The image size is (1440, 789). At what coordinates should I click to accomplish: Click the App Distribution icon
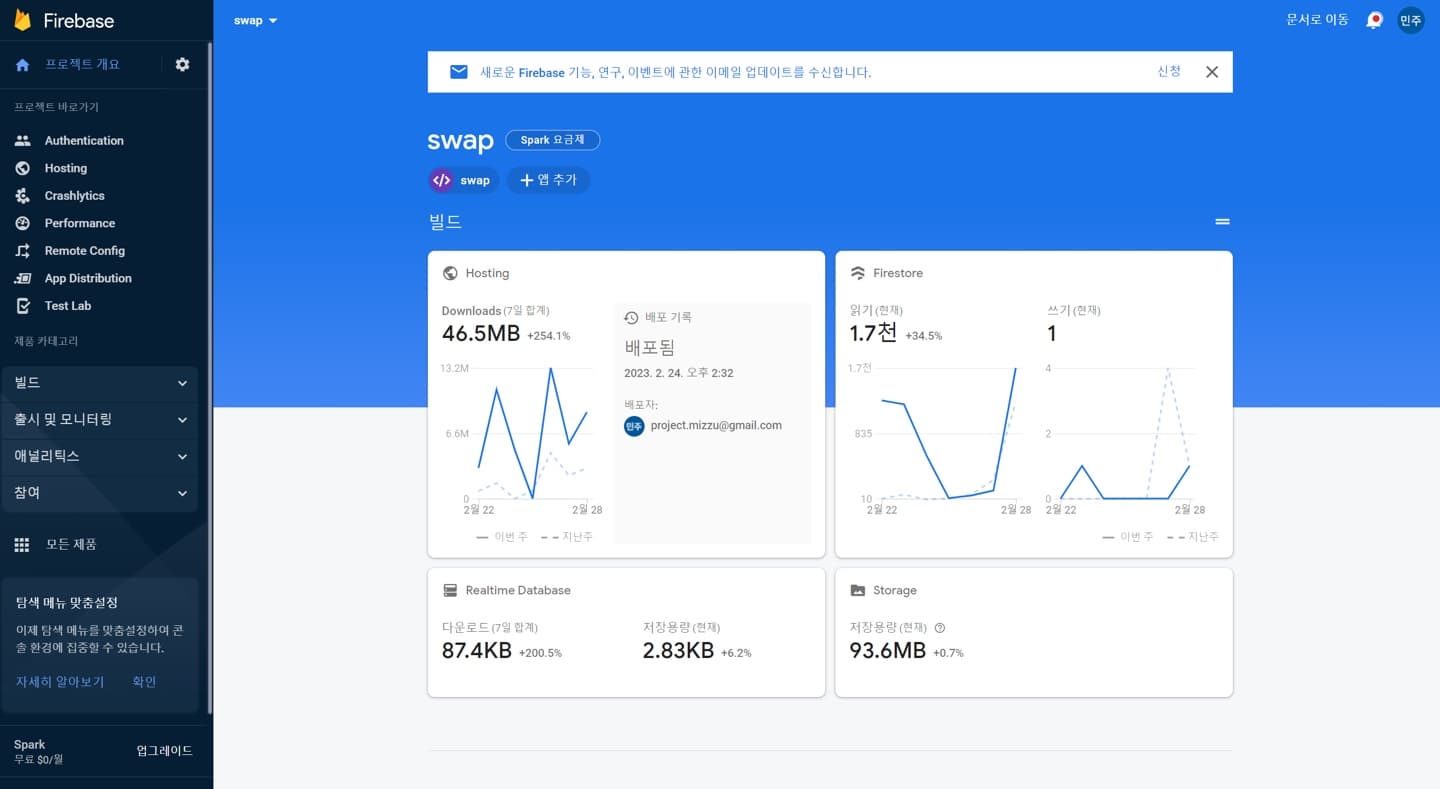tap(23, 278)
